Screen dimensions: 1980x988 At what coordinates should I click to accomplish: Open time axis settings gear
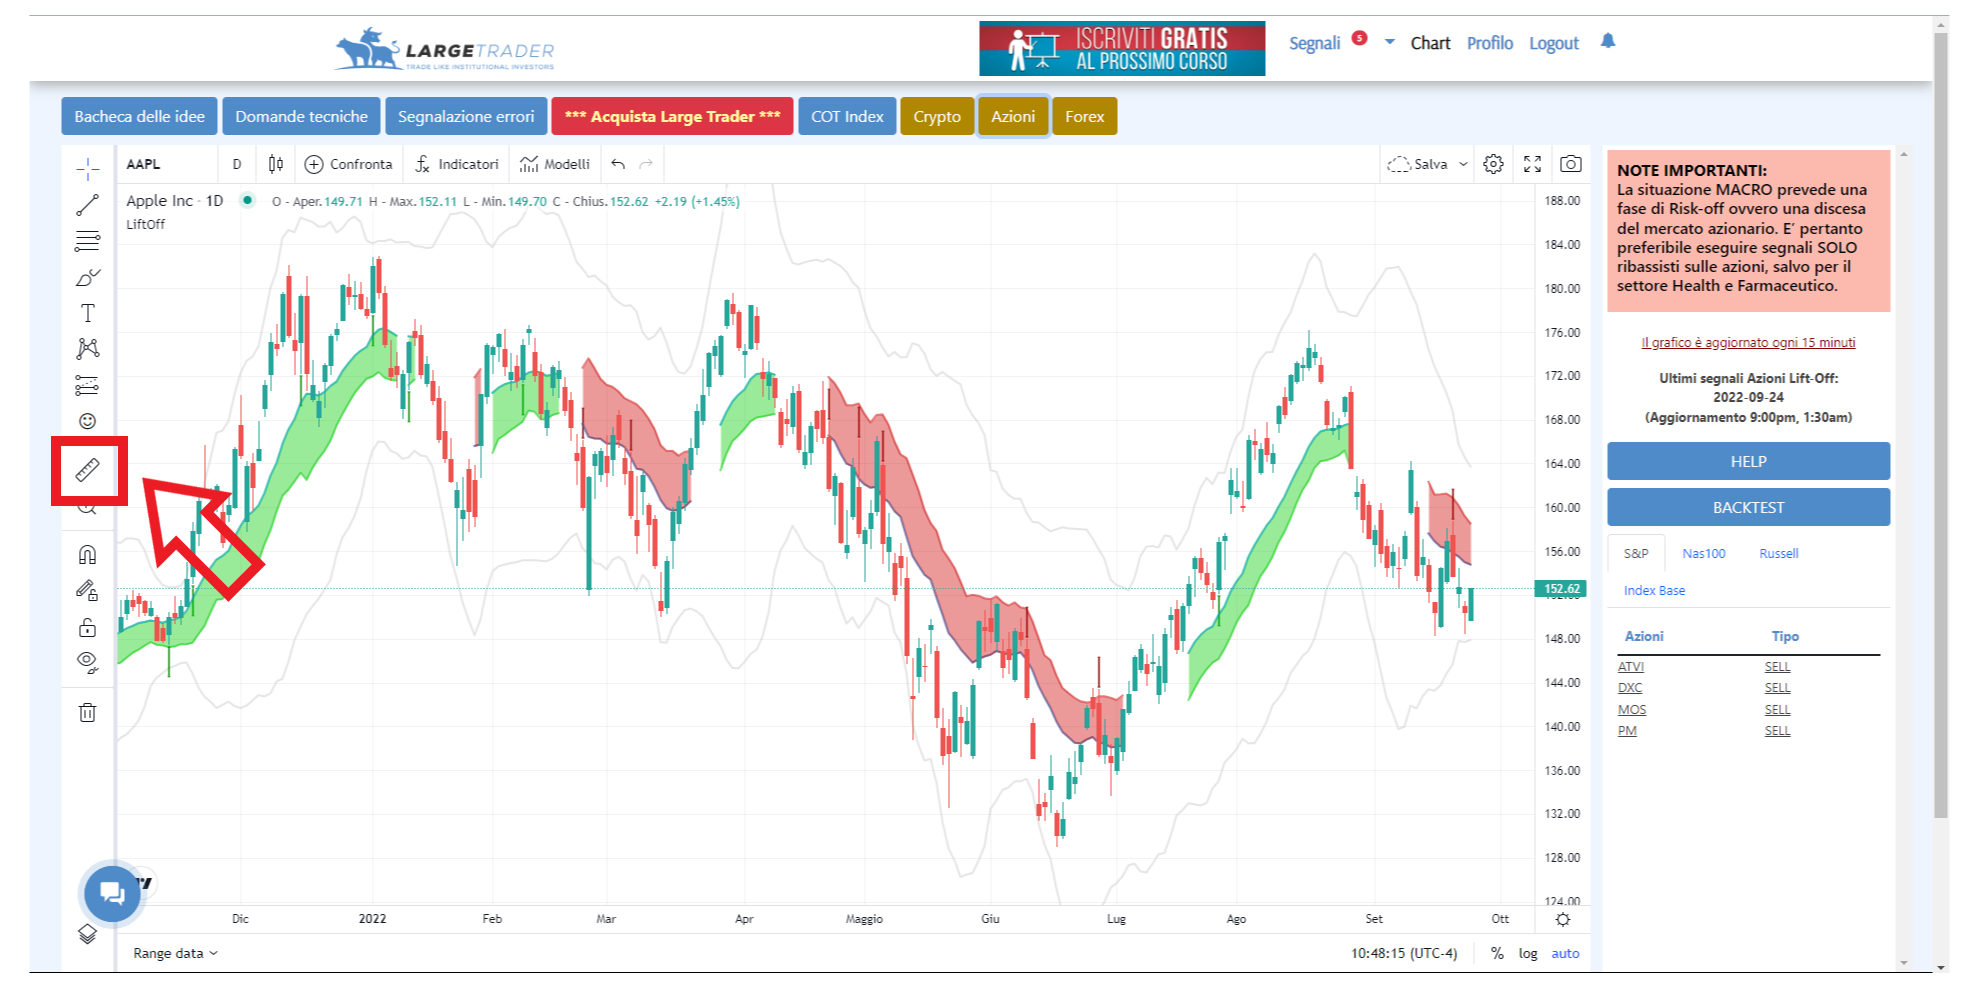[x=1563, y=919]
